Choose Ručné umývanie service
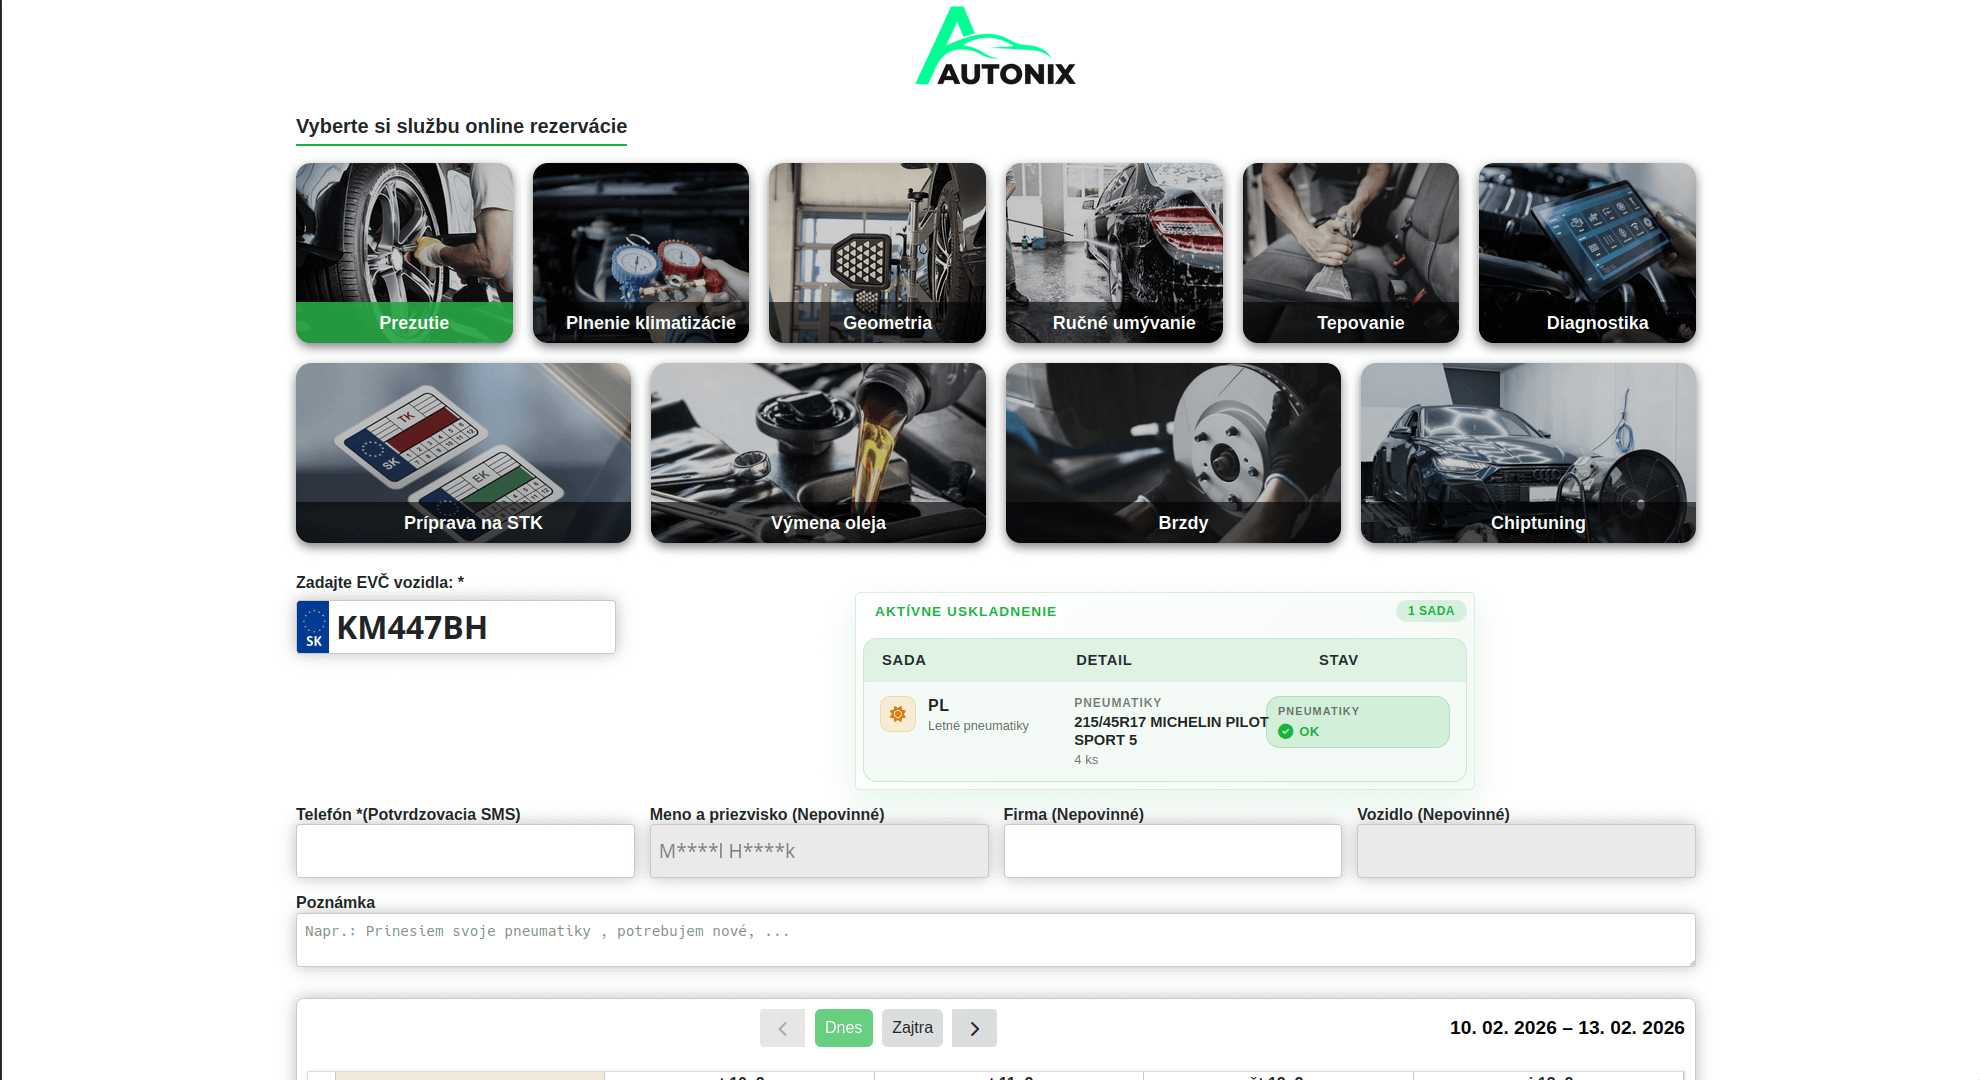Viewport: 1980px width, 1080px height. 1114,253
